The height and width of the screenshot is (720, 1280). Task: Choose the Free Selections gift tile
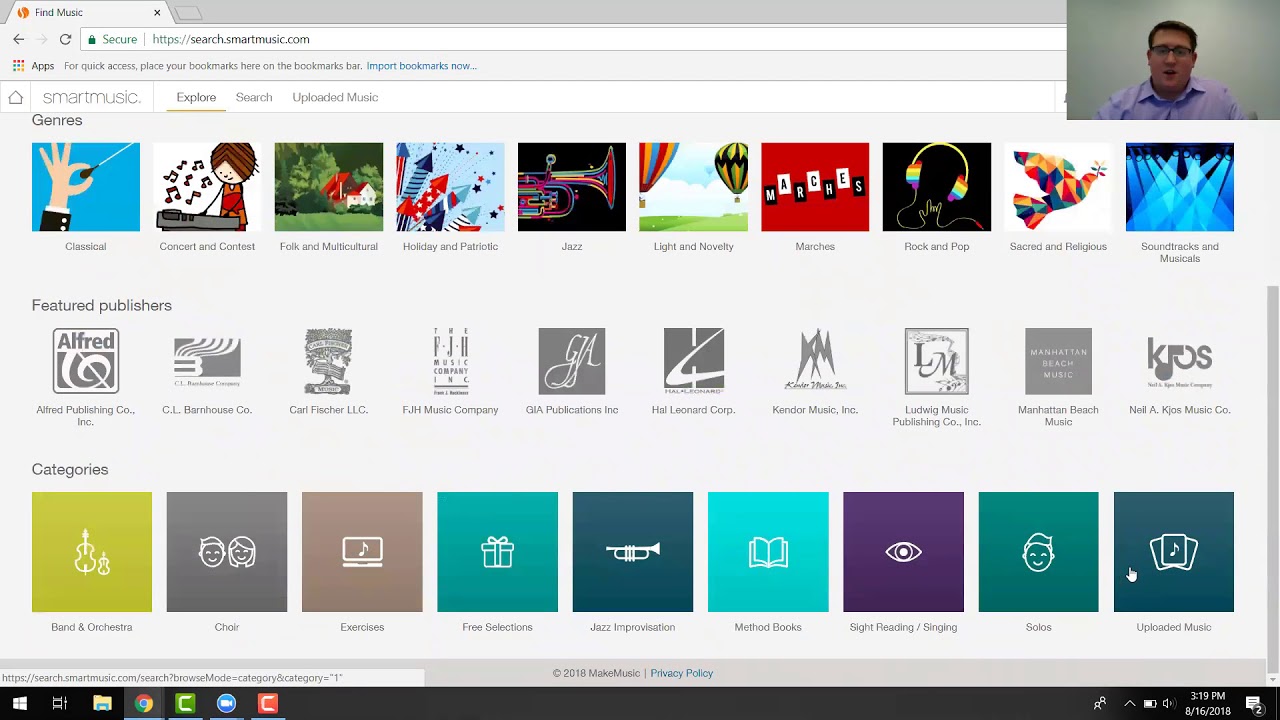497,552
